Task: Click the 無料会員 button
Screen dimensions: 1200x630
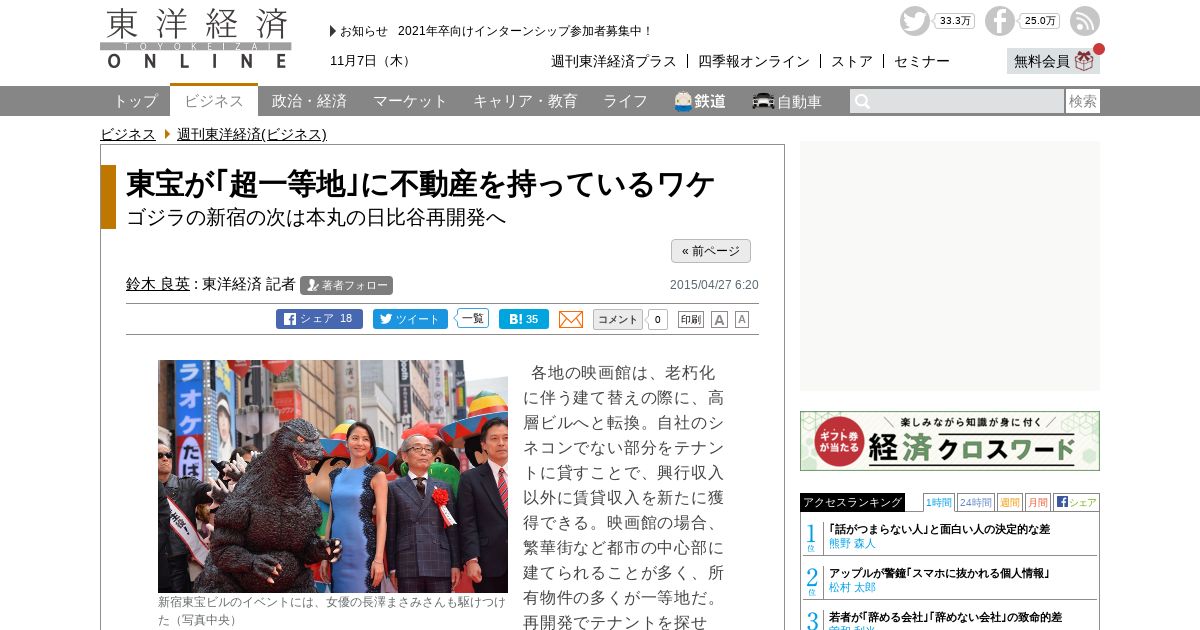Action: coord(1053,61)
